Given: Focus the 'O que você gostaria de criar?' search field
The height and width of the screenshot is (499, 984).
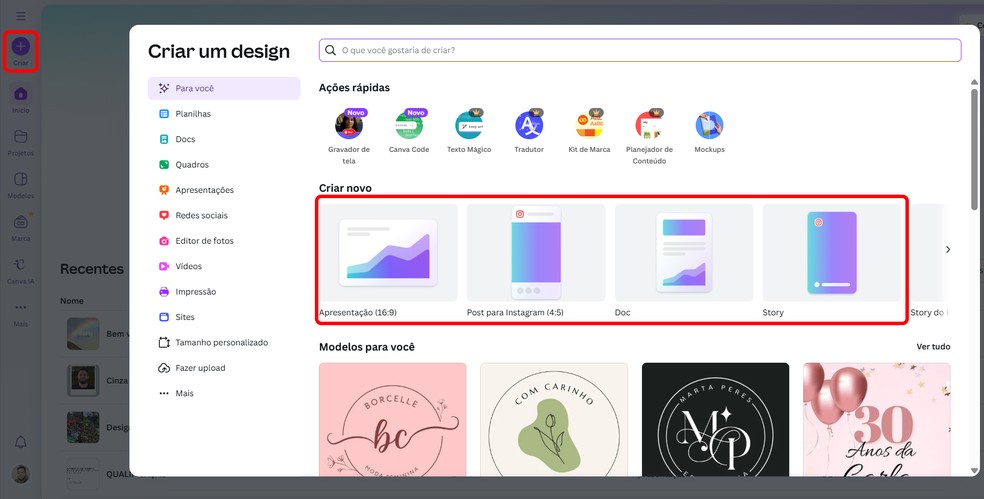Looking at the screenshot, I should pos(640,50).
